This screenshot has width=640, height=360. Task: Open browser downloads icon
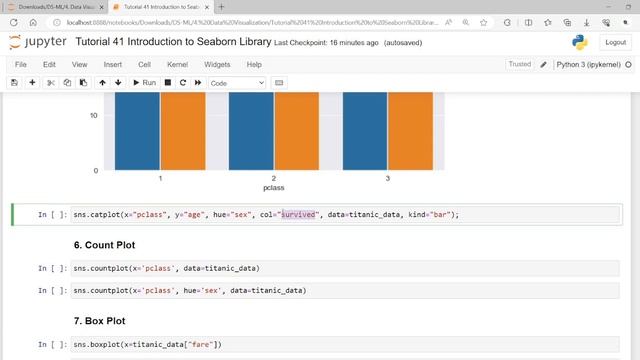587,22
